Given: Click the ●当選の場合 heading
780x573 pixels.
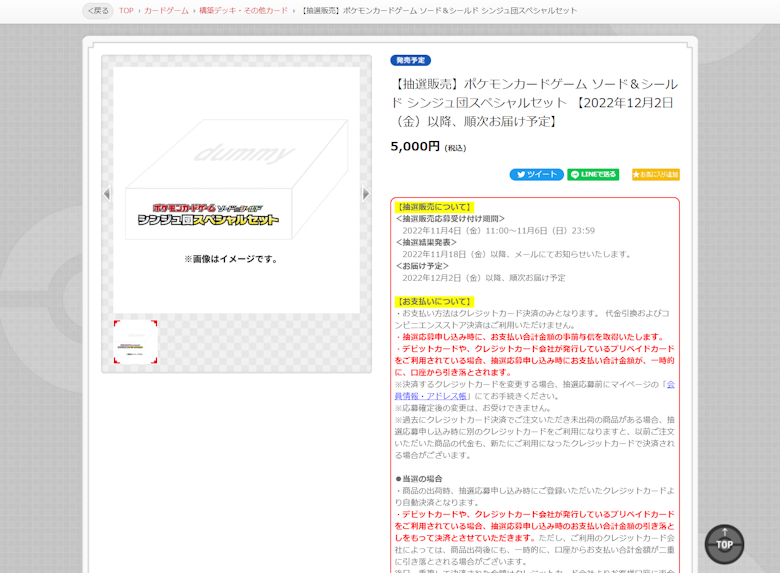Looking at the screenshot, I should coord(418,479).
